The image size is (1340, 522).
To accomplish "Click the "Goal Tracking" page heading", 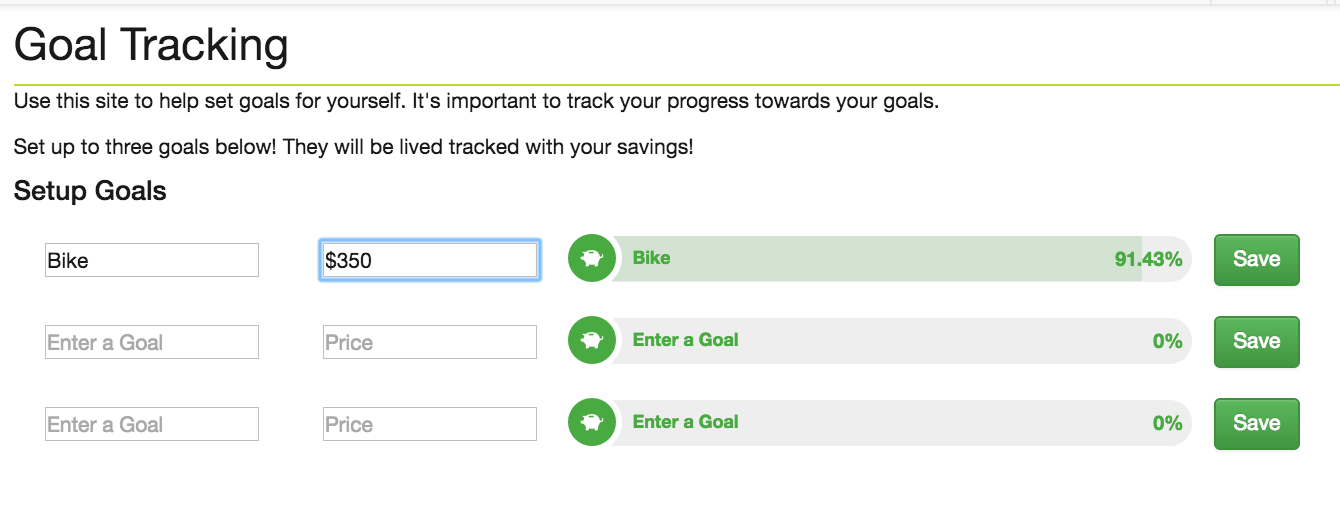I will [151, 45].
